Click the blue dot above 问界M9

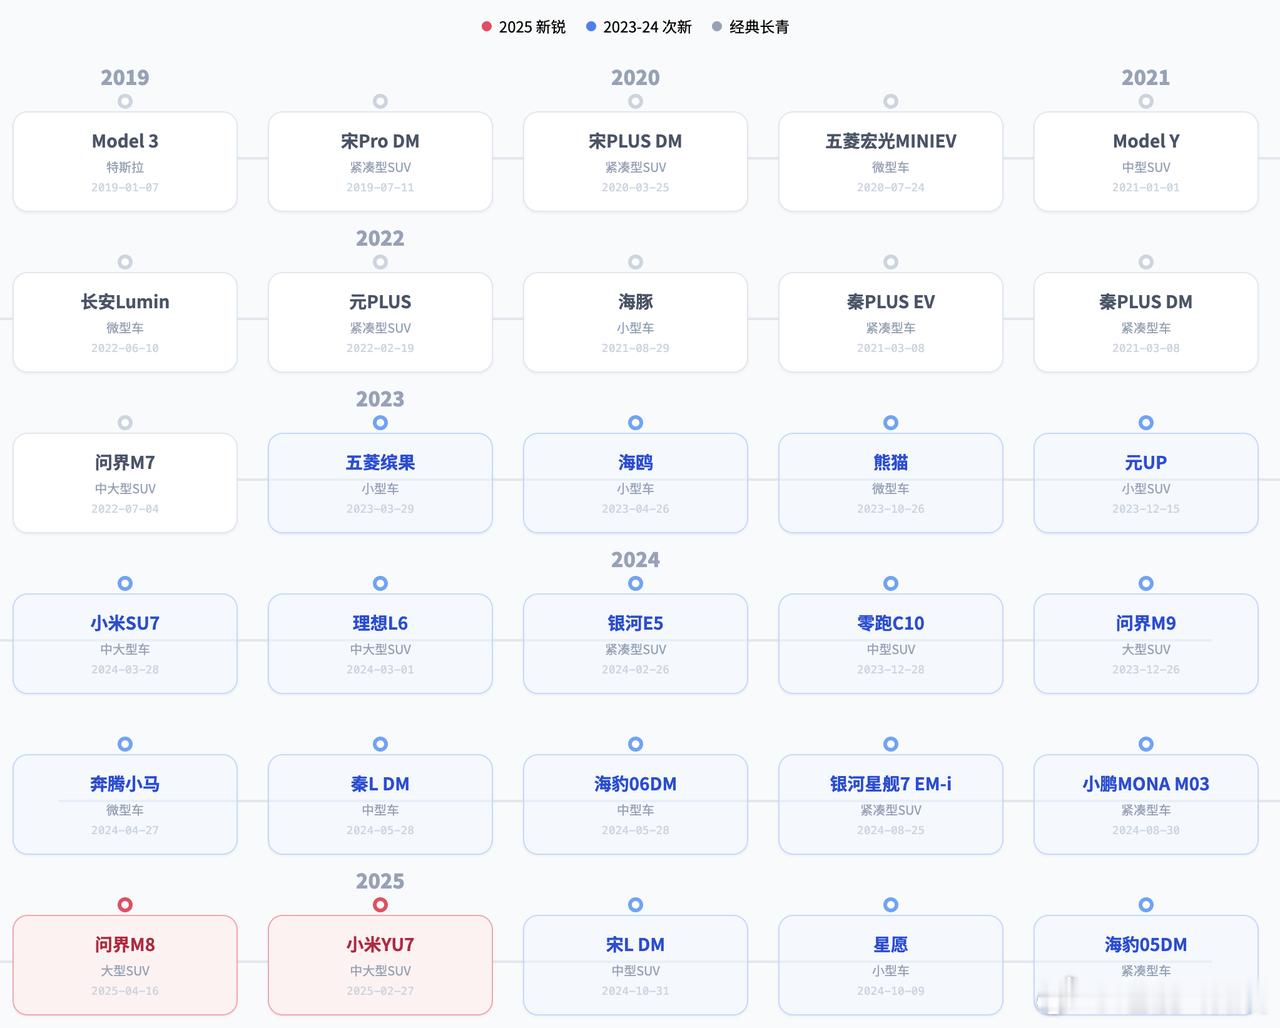point(1146,583)
